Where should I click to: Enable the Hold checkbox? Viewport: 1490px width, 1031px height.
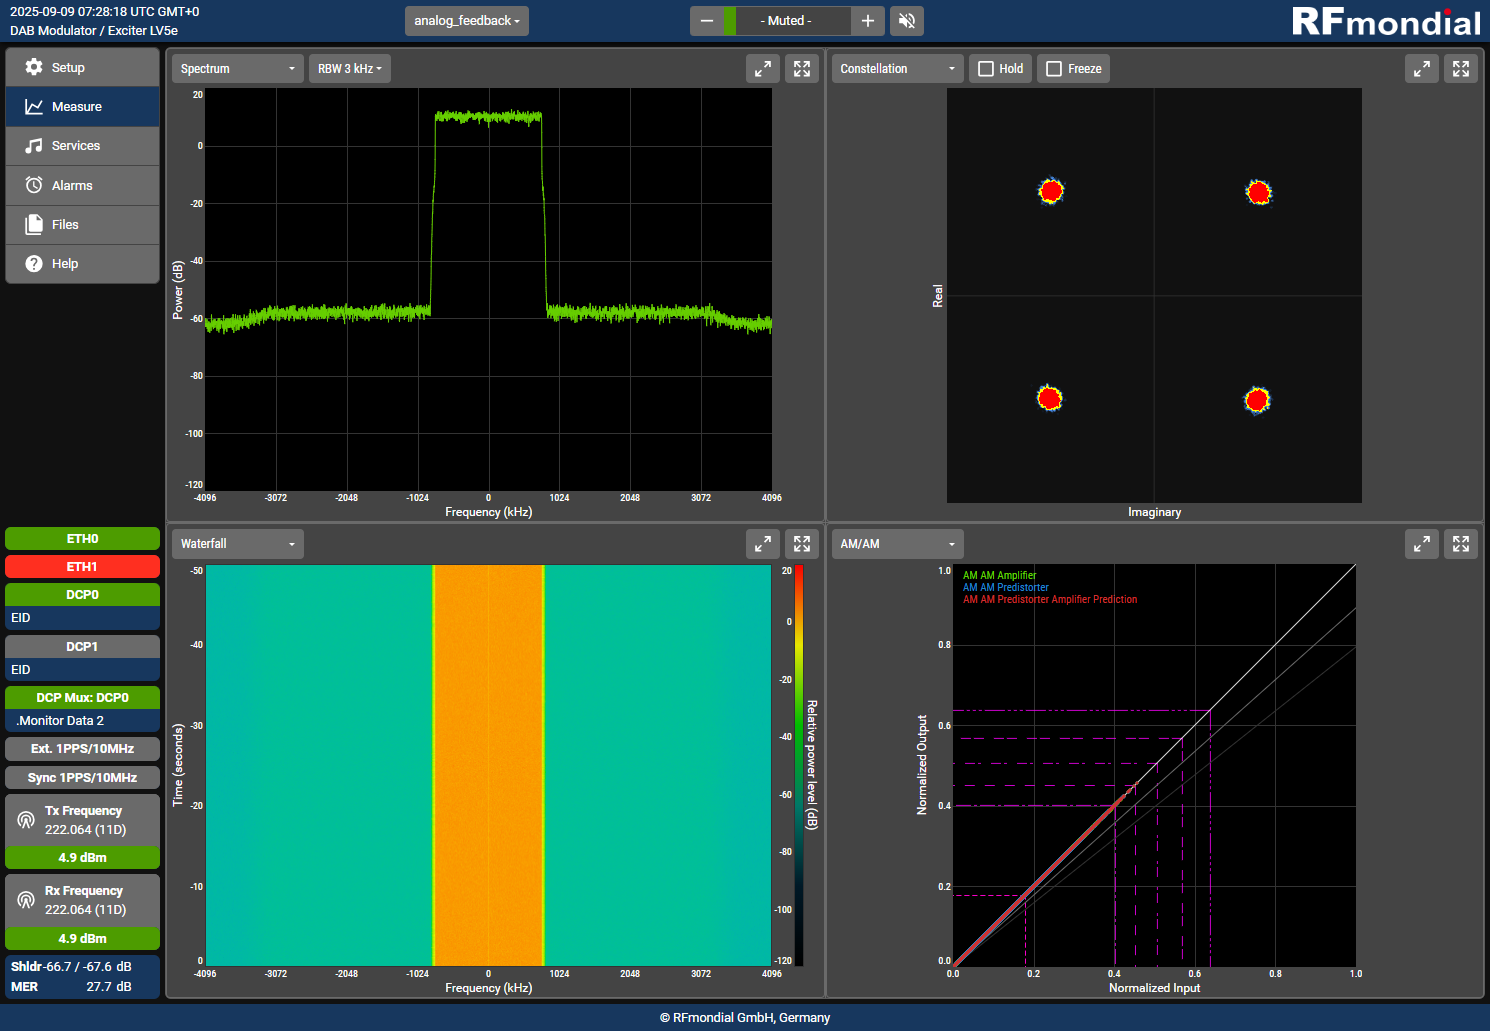[x=986, y=69]
